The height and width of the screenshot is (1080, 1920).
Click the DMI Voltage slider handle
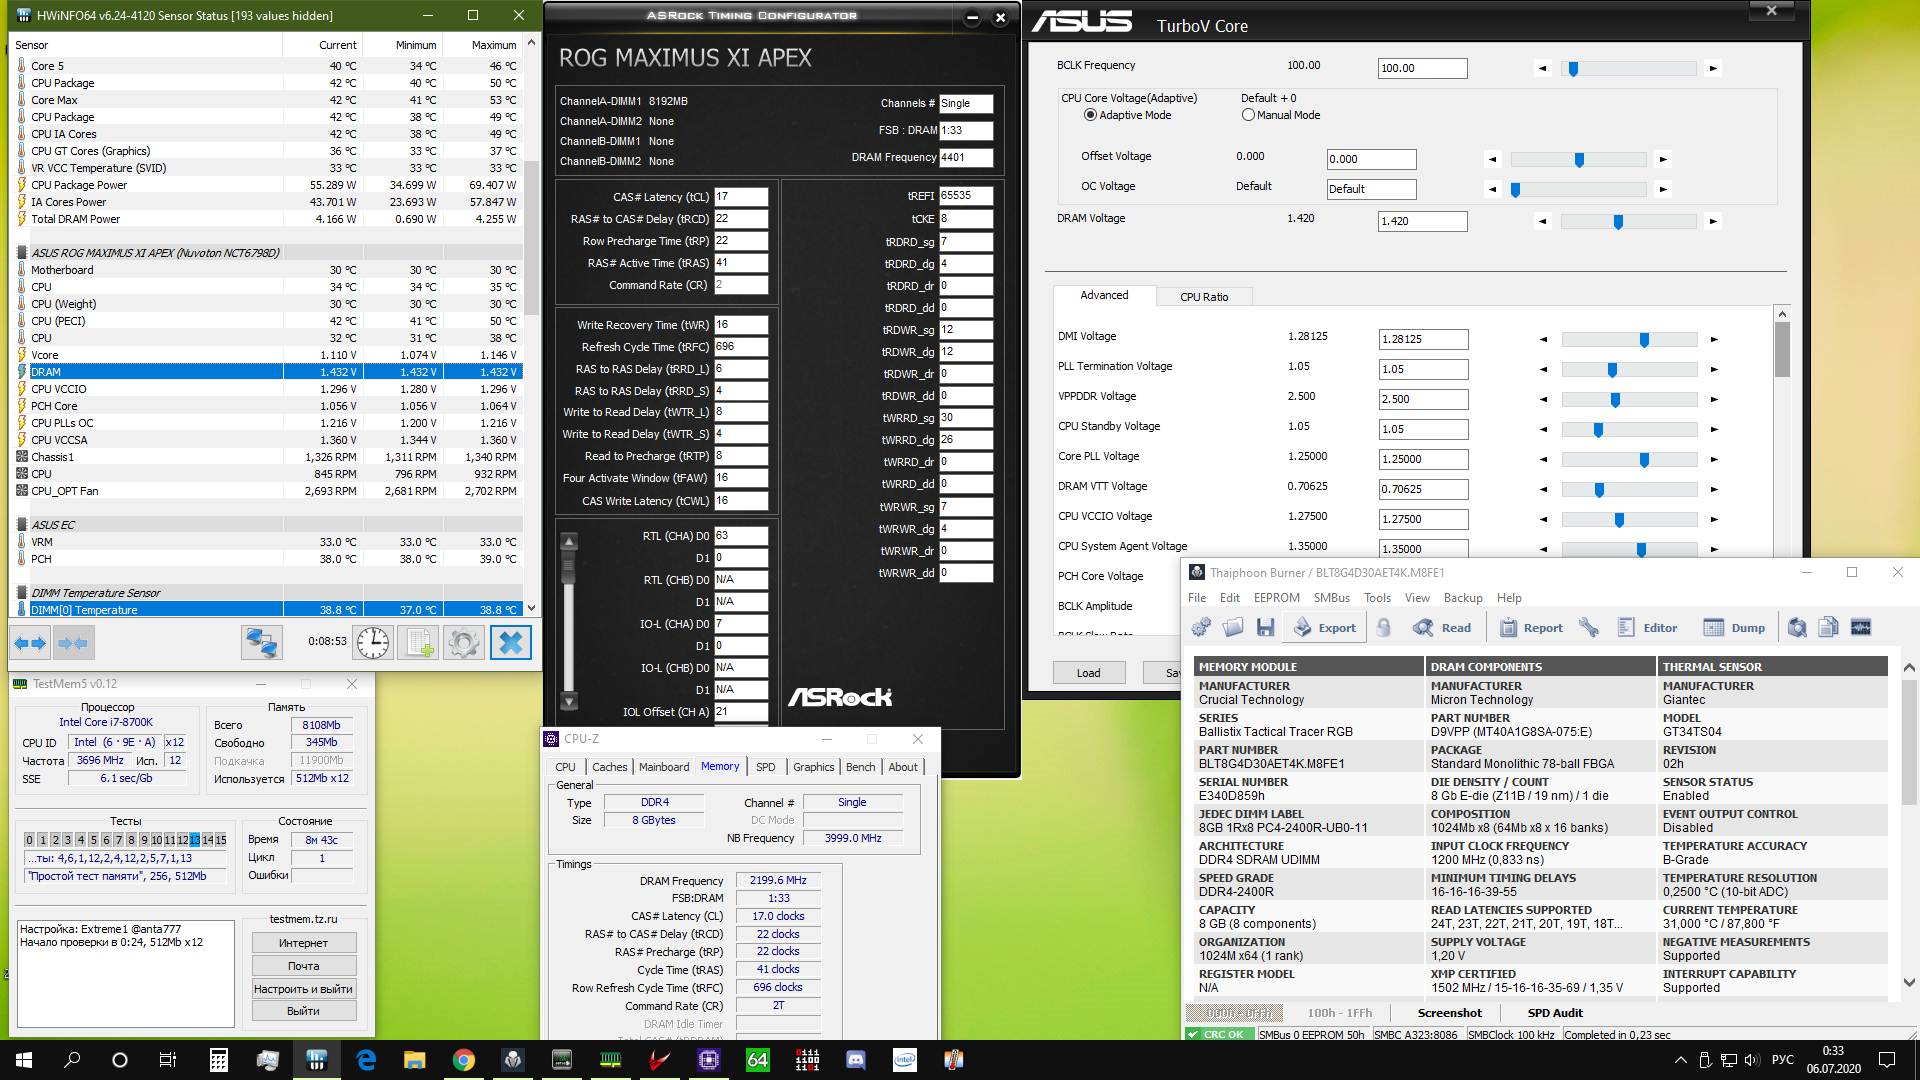click(x=1644, y=340)
